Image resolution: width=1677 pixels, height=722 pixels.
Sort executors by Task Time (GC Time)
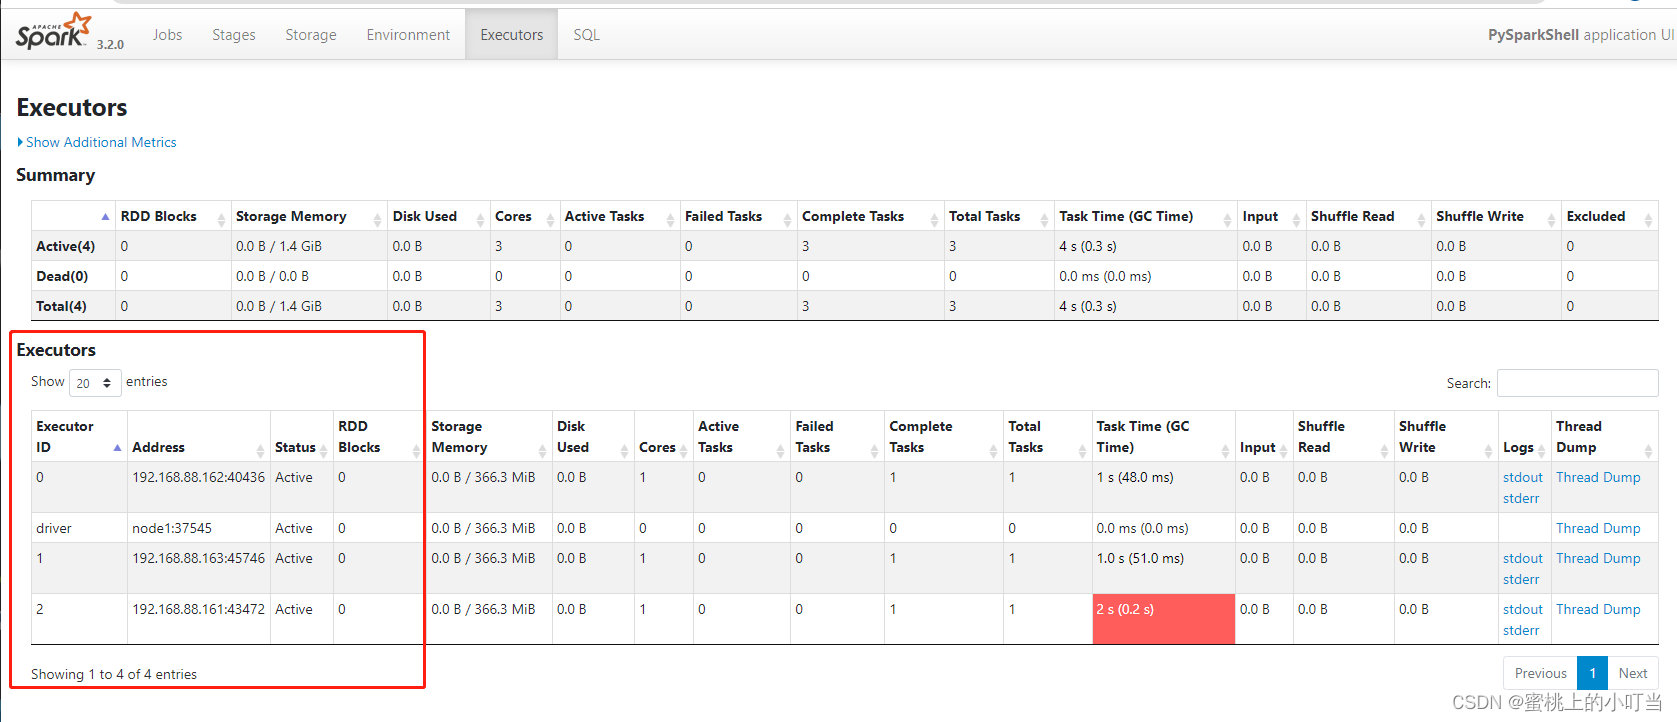tap(1163, 437)
